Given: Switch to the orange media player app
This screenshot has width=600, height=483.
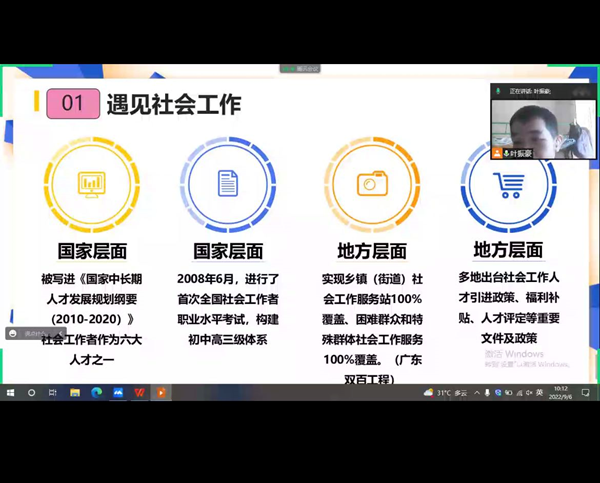Looking at the screenshot, I should tap(161, 393).
